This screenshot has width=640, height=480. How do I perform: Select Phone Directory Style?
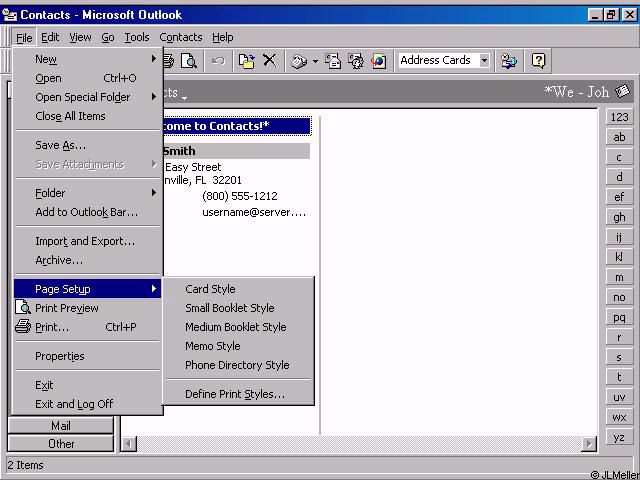(x=238, y=364)
